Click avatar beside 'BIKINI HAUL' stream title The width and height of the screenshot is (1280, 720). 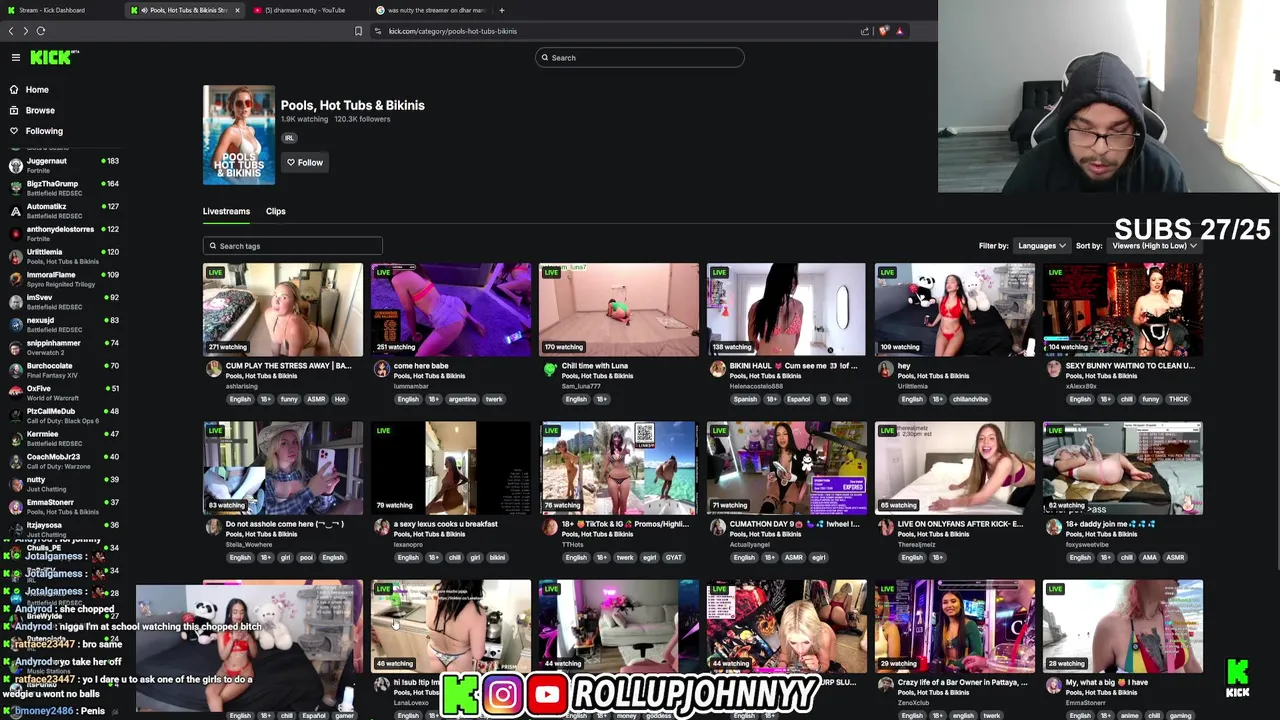[717, 369]
